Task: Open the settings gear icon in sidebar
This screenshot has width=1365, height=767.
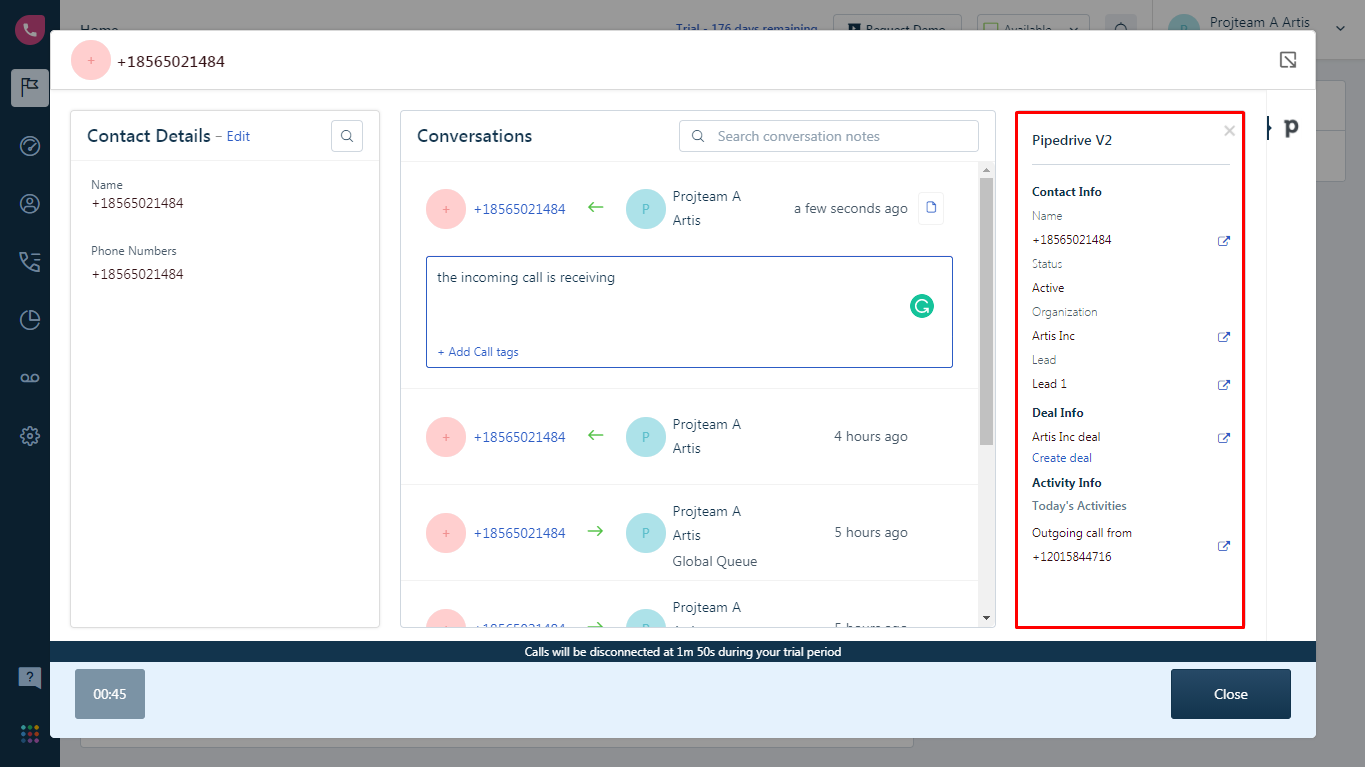Action: [x=30, y=436]
